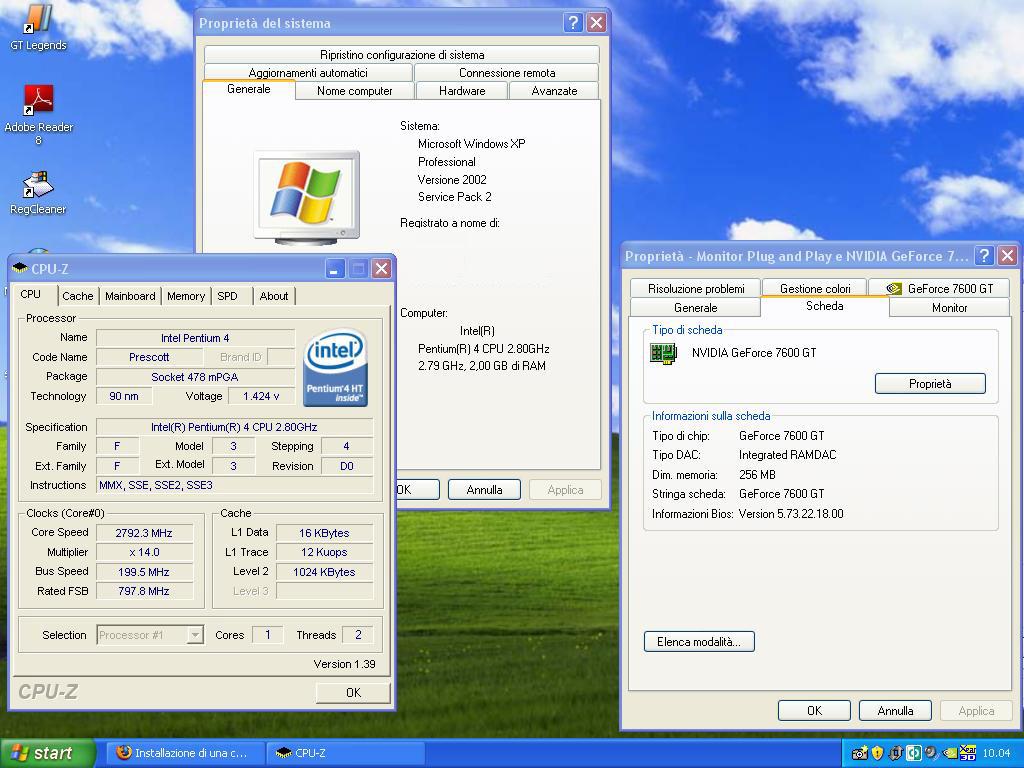Click the Instructions field MMX, SSE, SSE2, SSE3
1024x768 pixels.
(x=234, y=485)
